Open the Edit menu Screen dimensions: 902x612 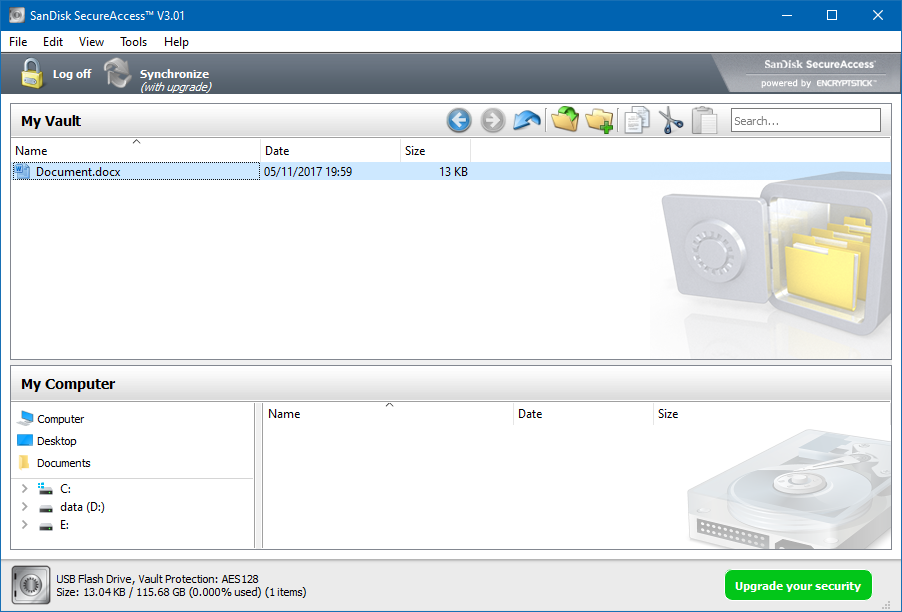[53, 42]
